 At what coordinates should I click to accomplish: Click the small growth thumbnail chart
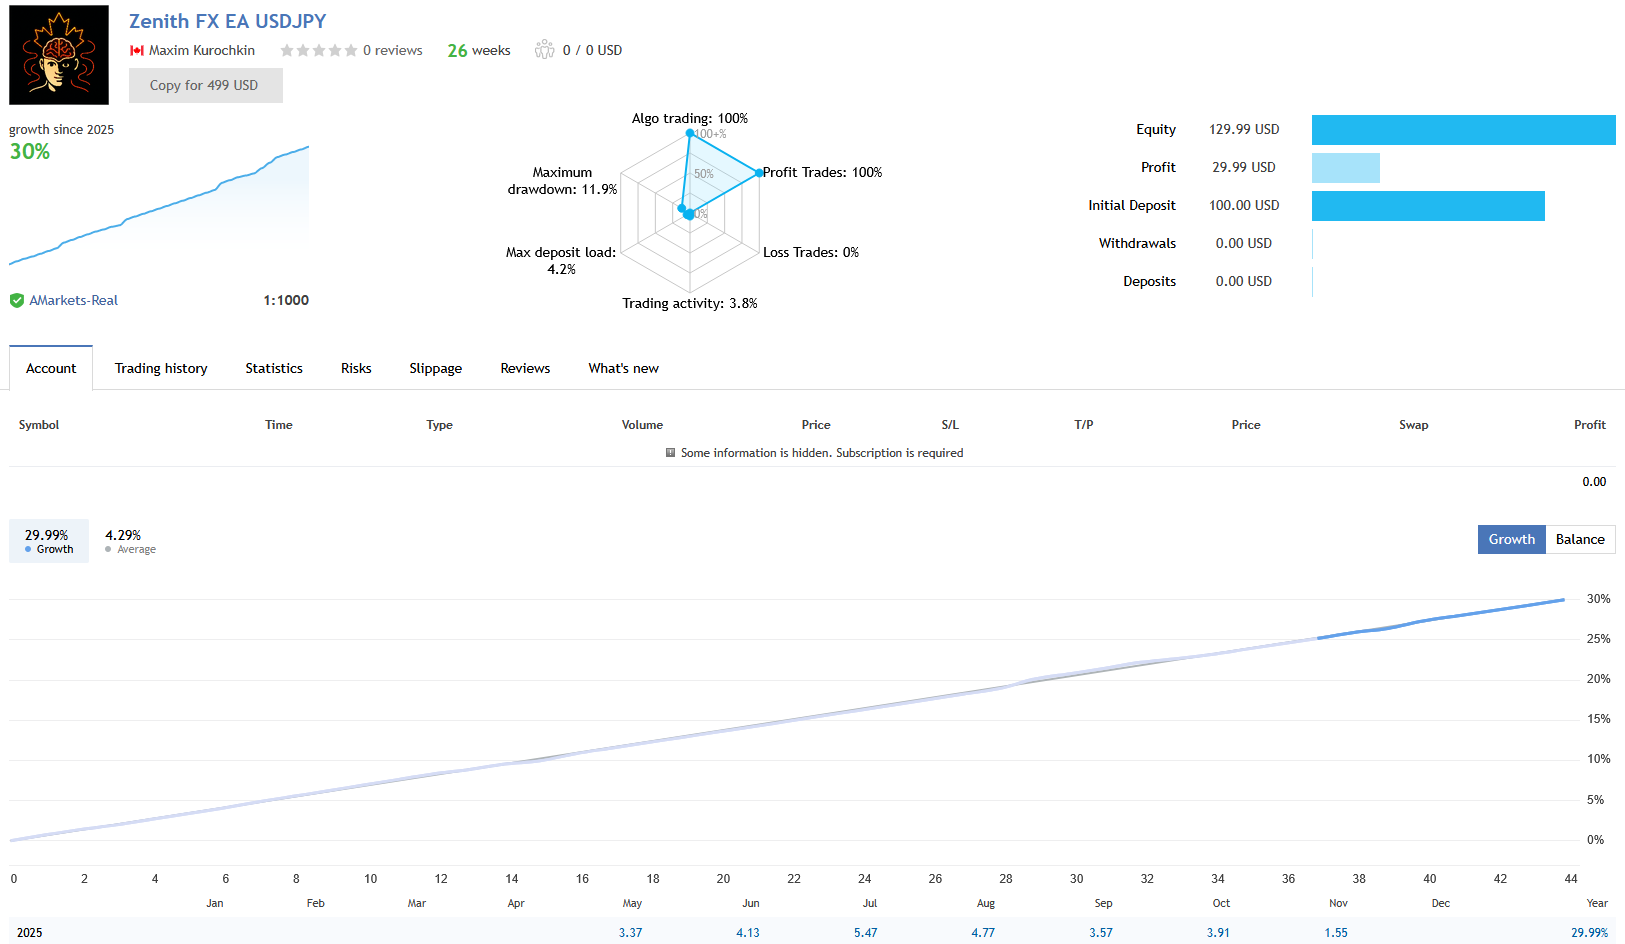tap(159, 205)
